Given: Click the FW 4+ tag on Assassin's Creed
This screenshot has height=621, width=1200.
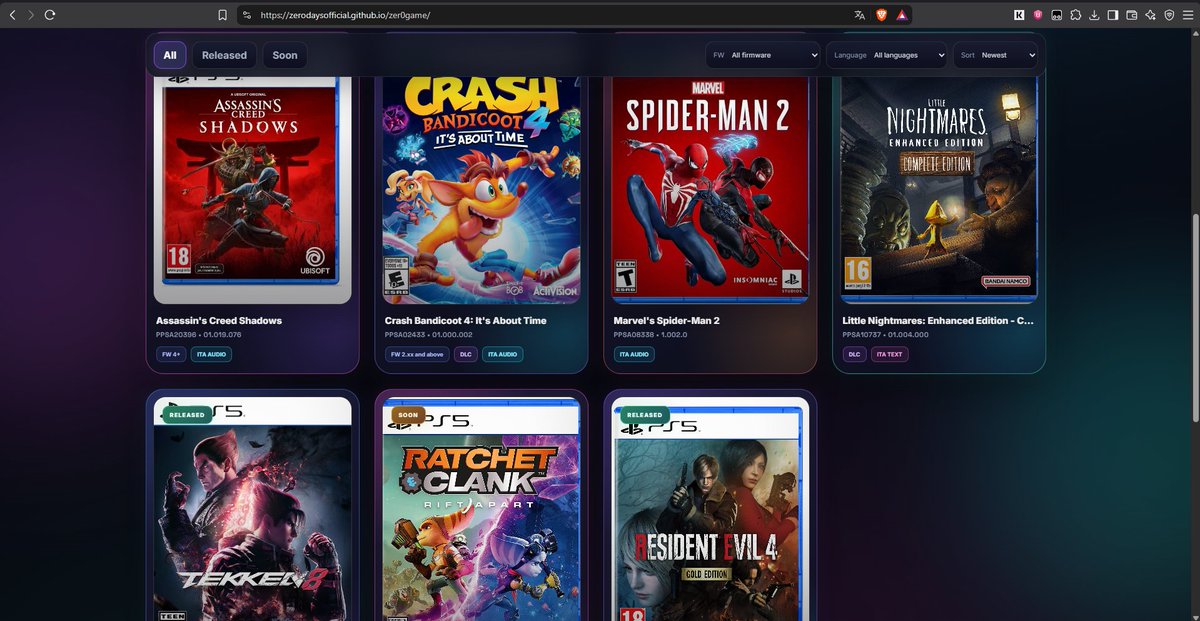Looking at the screenshot, I should pos(169,354).
